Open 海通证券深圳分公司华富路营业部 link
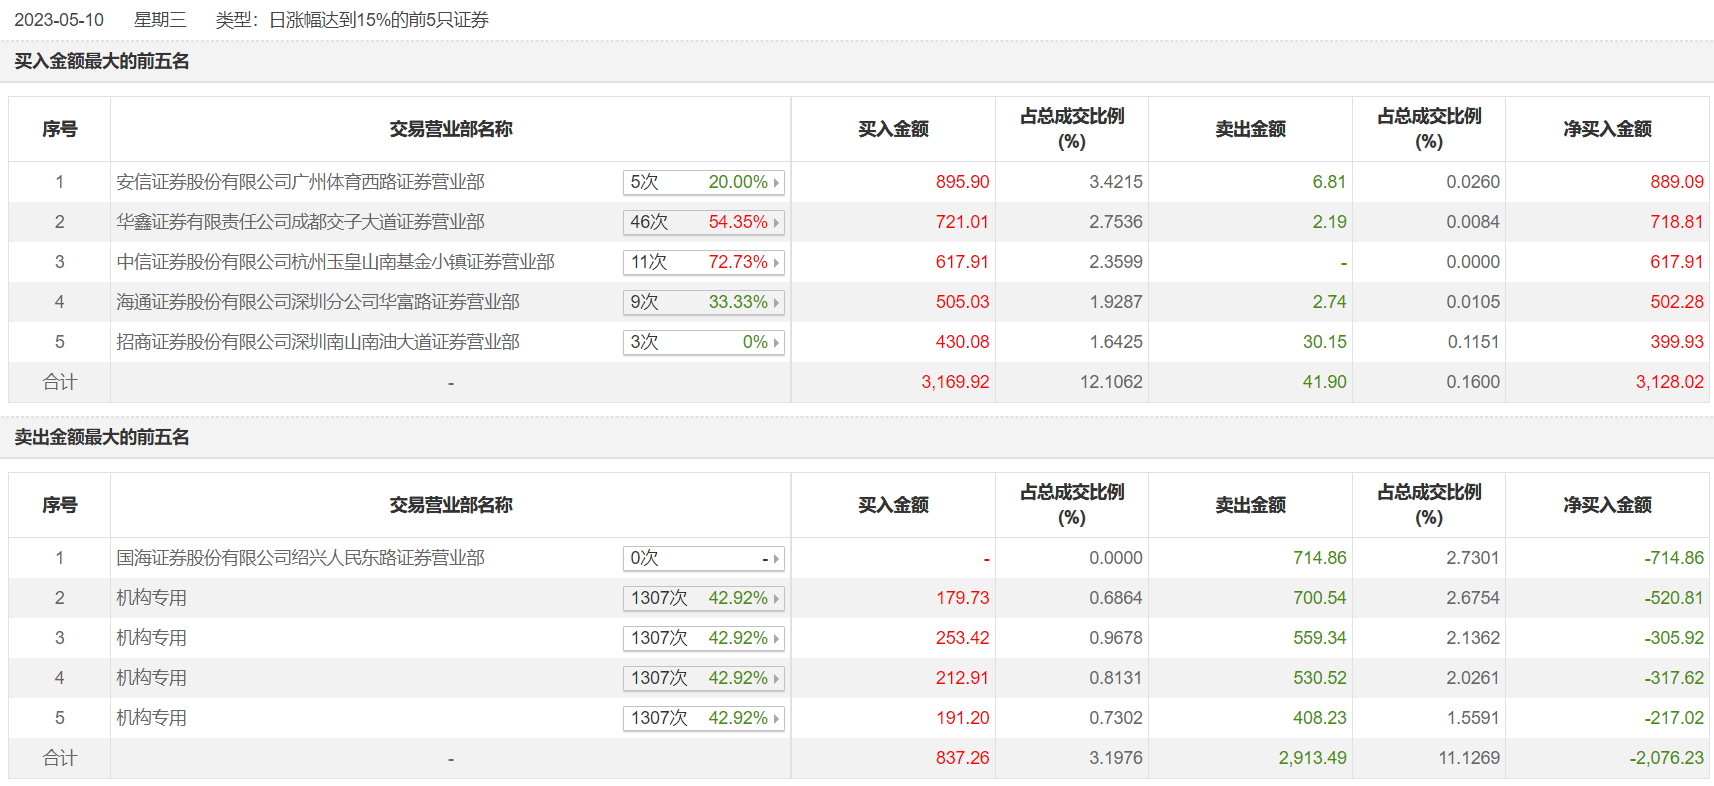This screenshot has height=786, width=1714. (x=317, y=302)
